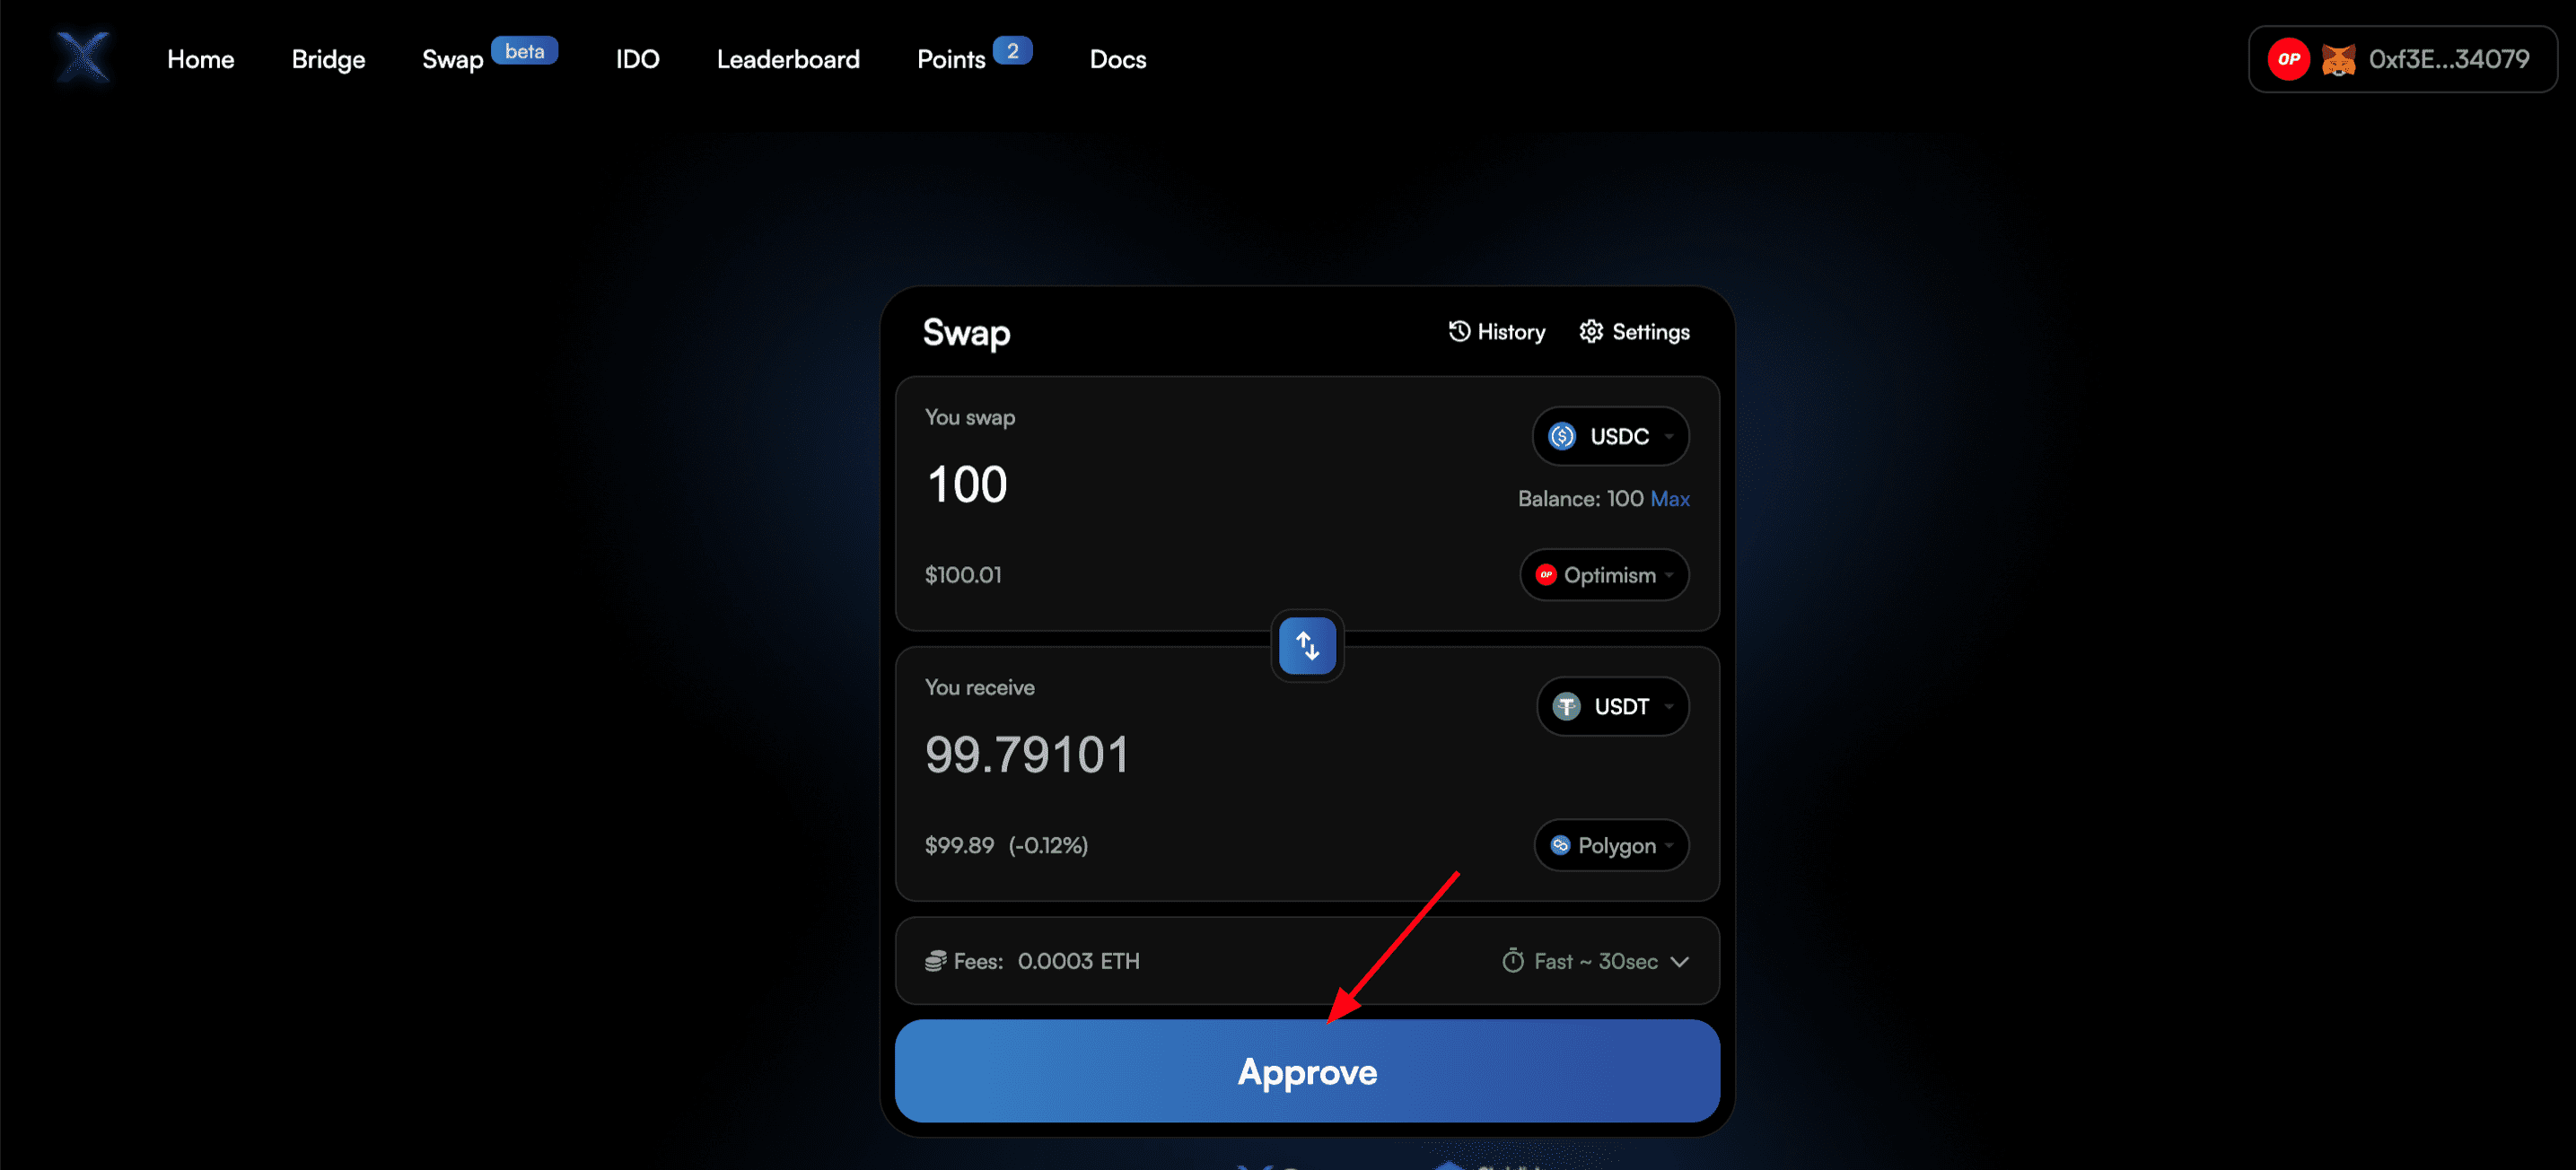
Task: Click the USDT Tether icon
Action: (1566, 706)
